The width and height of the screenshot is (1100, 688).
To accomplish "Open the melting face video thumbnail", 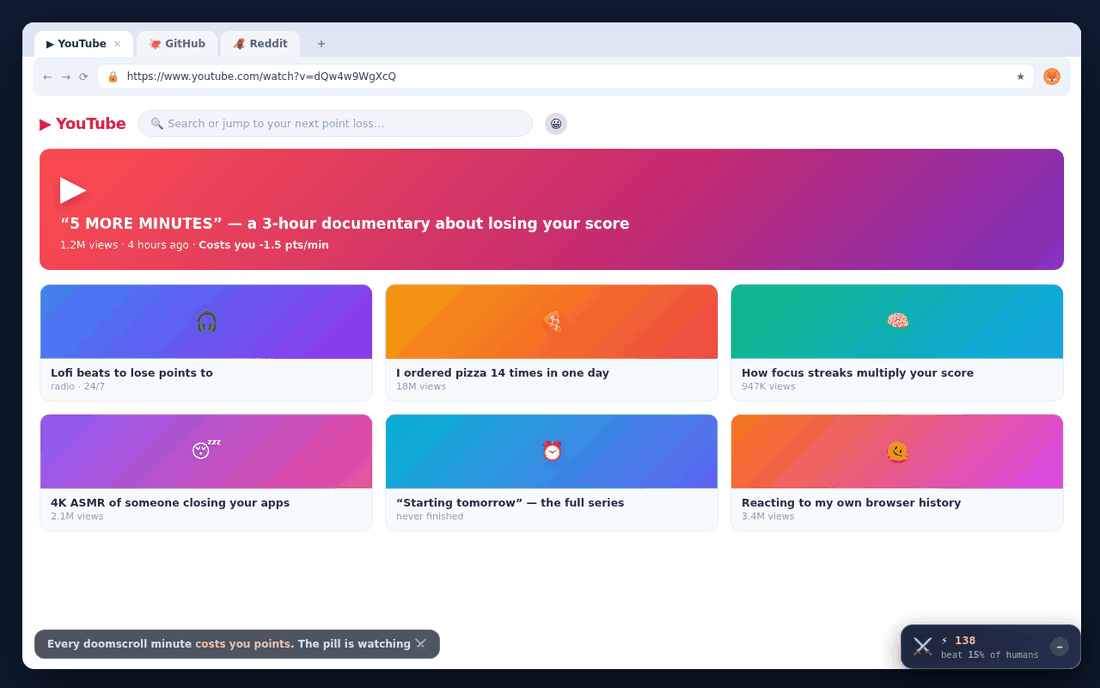I will coord(897,452).
